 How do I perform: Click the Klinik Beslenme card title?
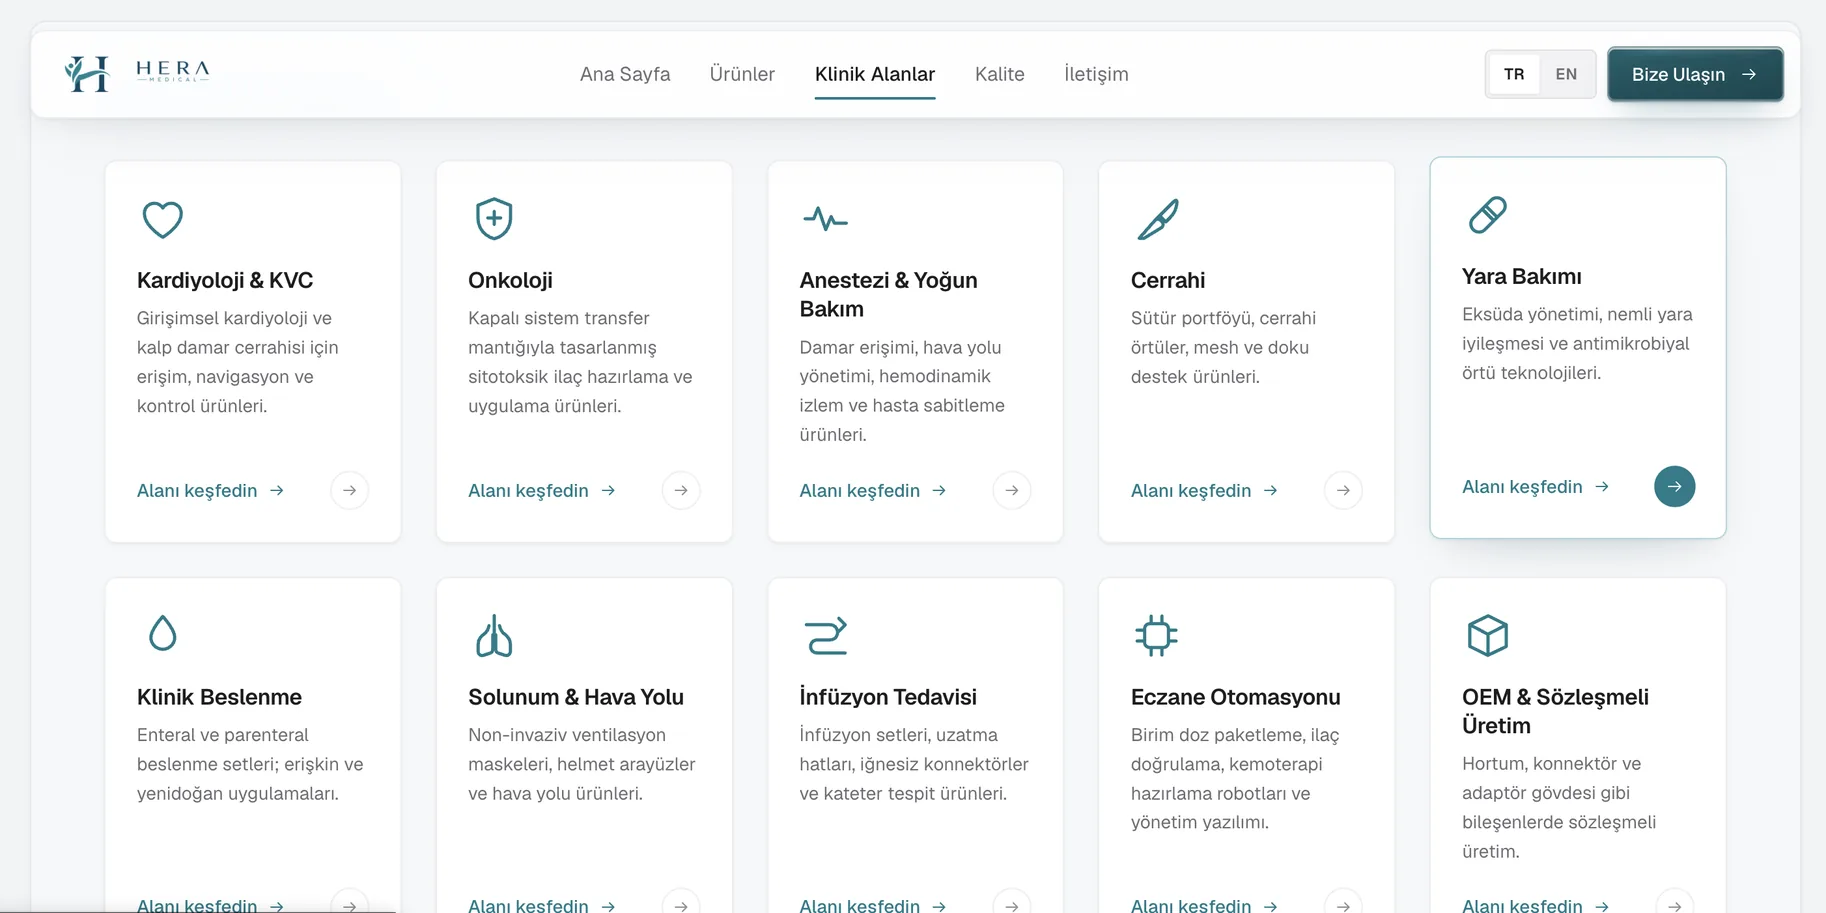[x=219, y=697]
